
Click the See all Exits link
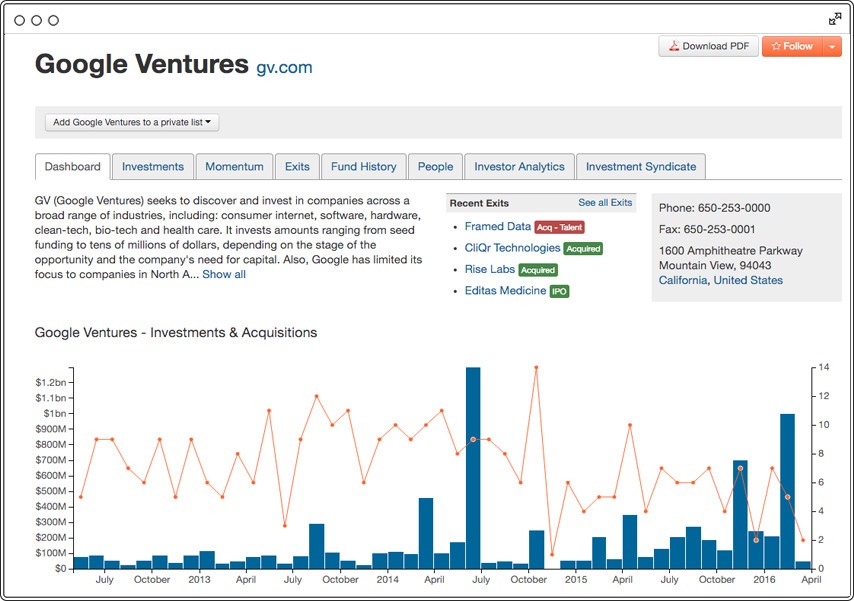(x=605, y=203)
